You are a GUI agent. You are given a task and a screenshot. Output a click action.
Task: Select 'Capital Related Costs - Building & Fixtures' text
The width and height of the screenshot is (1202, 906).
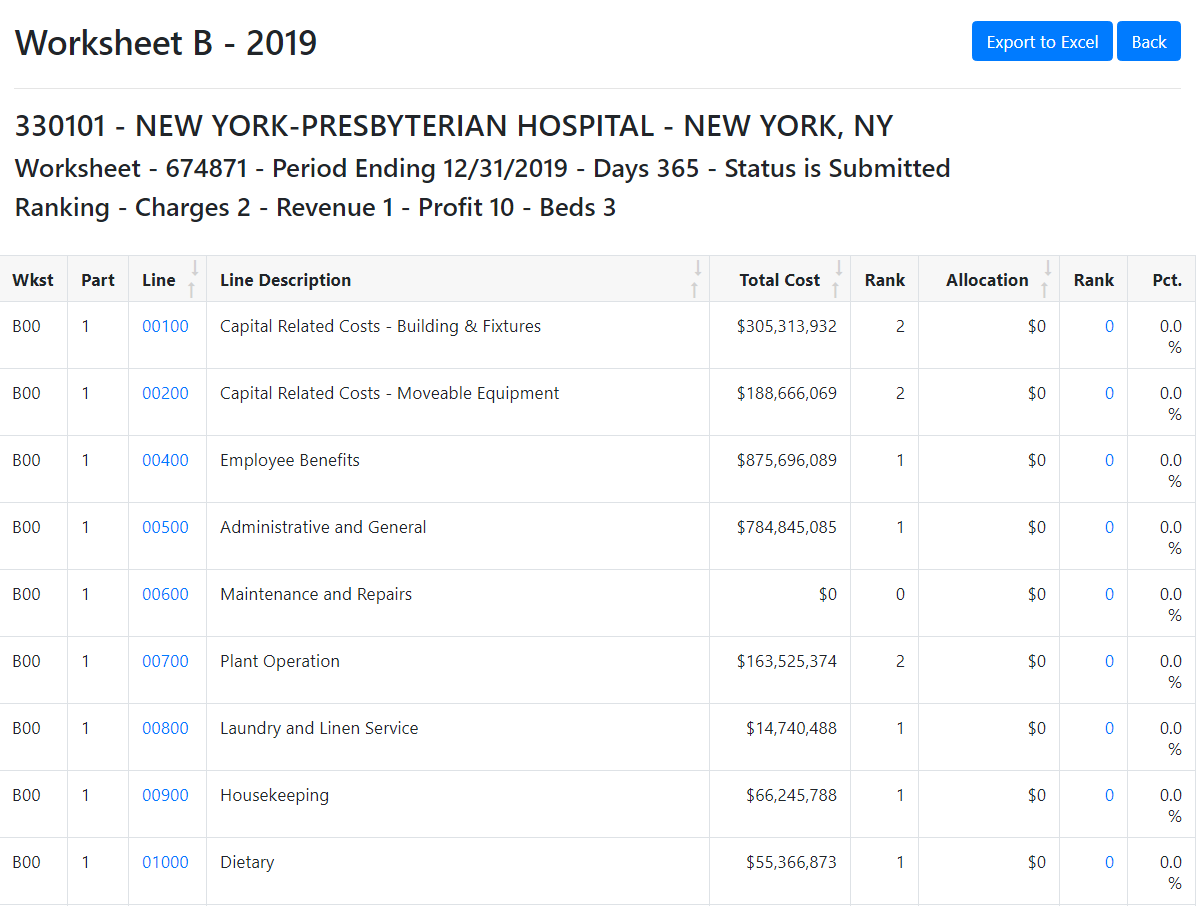click(x=380, y=326)
